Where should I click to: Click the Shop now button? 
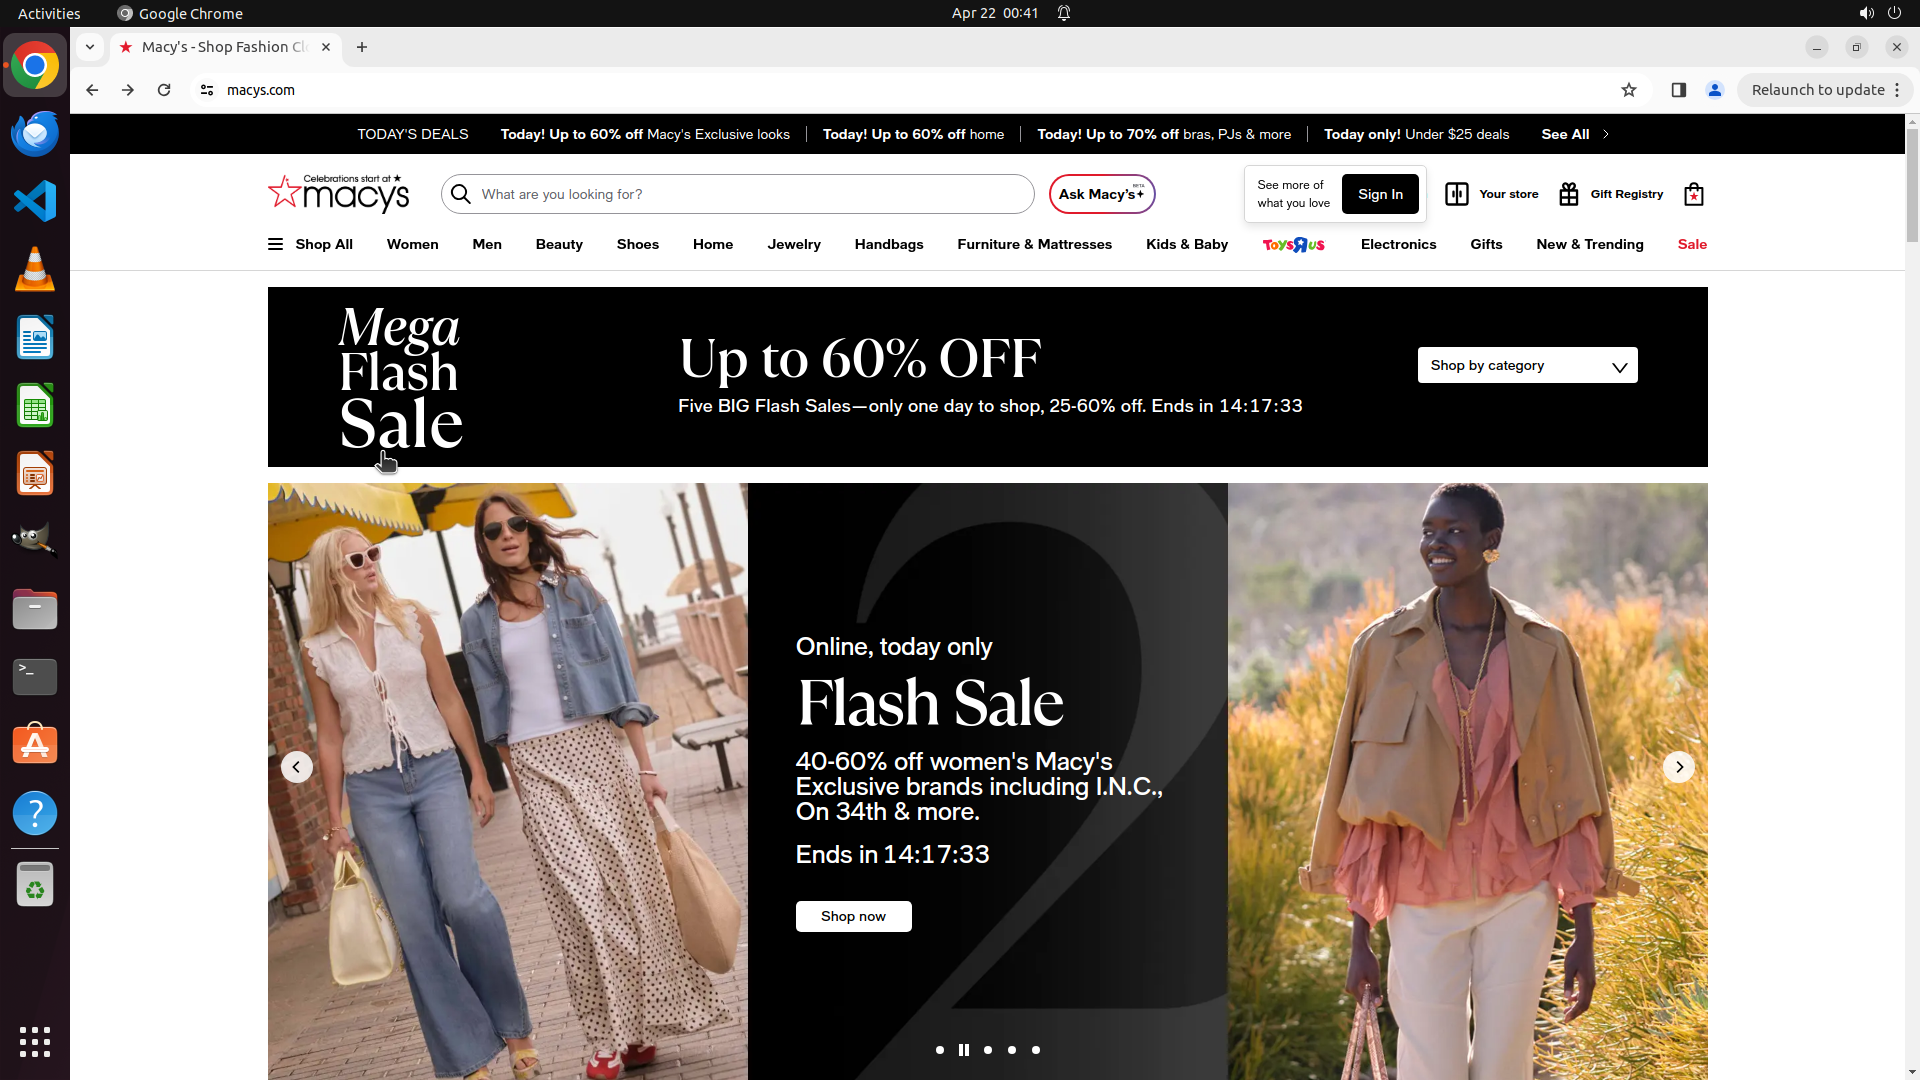(x=853, y=916)
